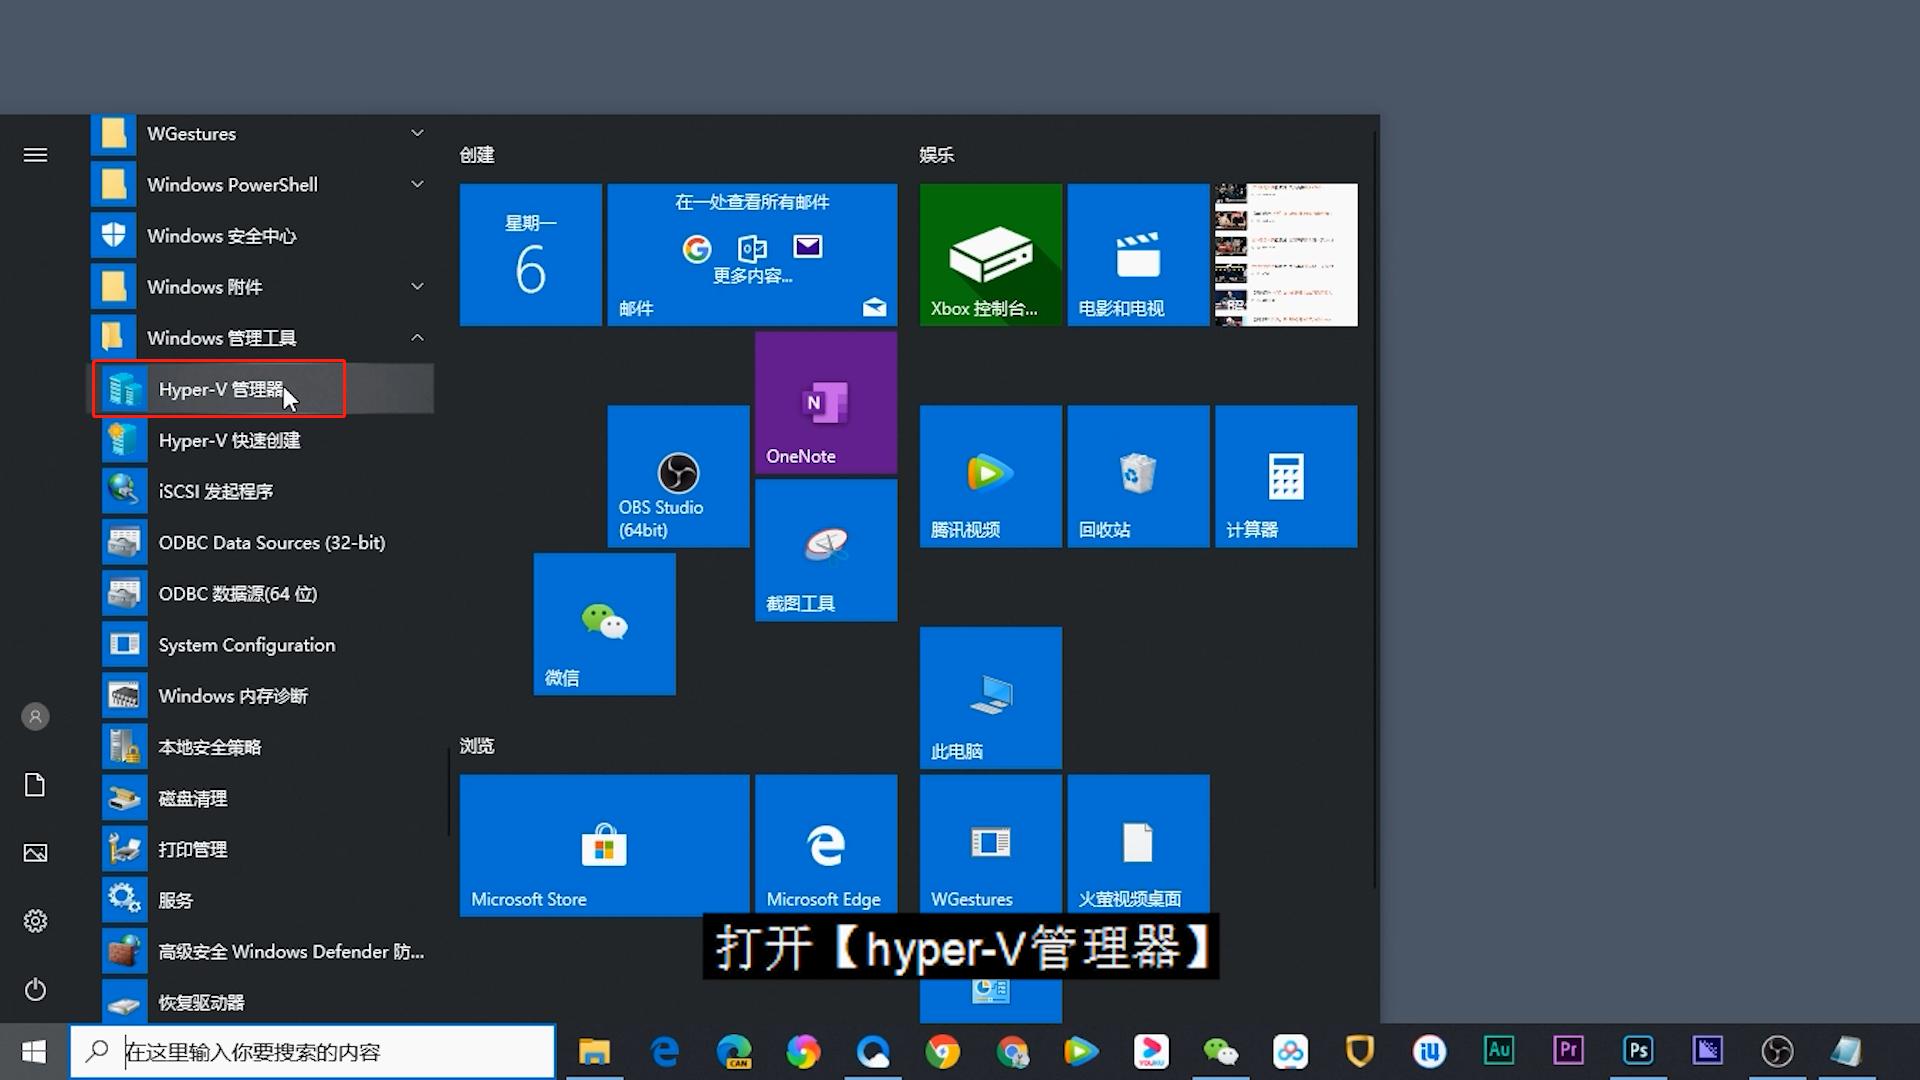Image resolution: width=1920 pixels, height=1080 pixels.
Task: Click the power button in the sidebar
Action: (x=35, y=990)
